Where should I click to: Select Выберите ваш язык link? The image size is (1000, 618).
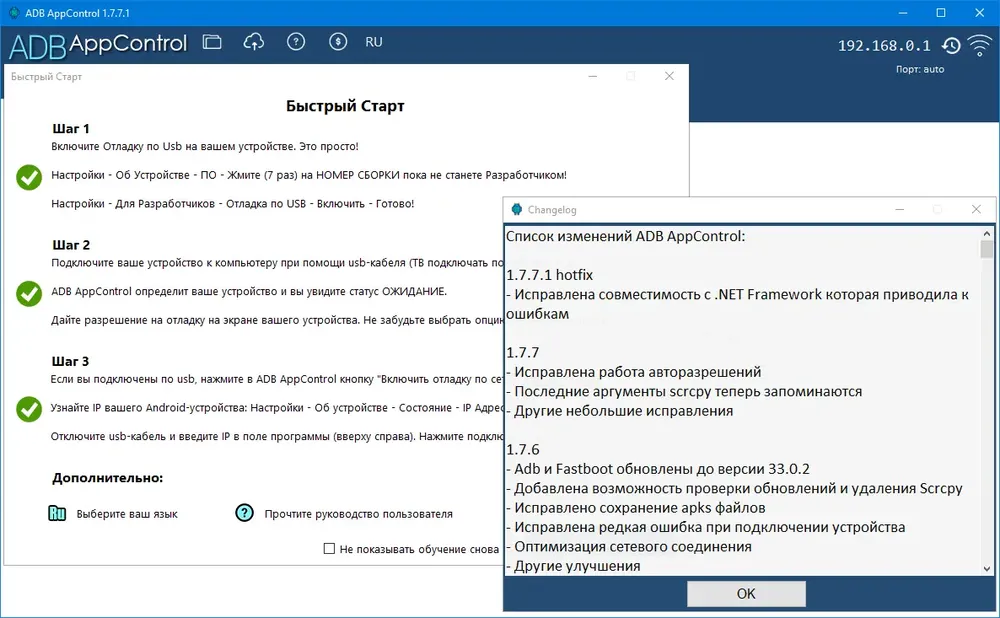pos(127,514)
